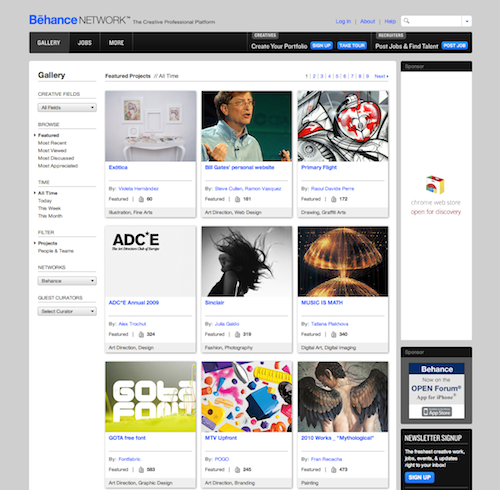Click the Chrome Web Store ad icon

435,184
